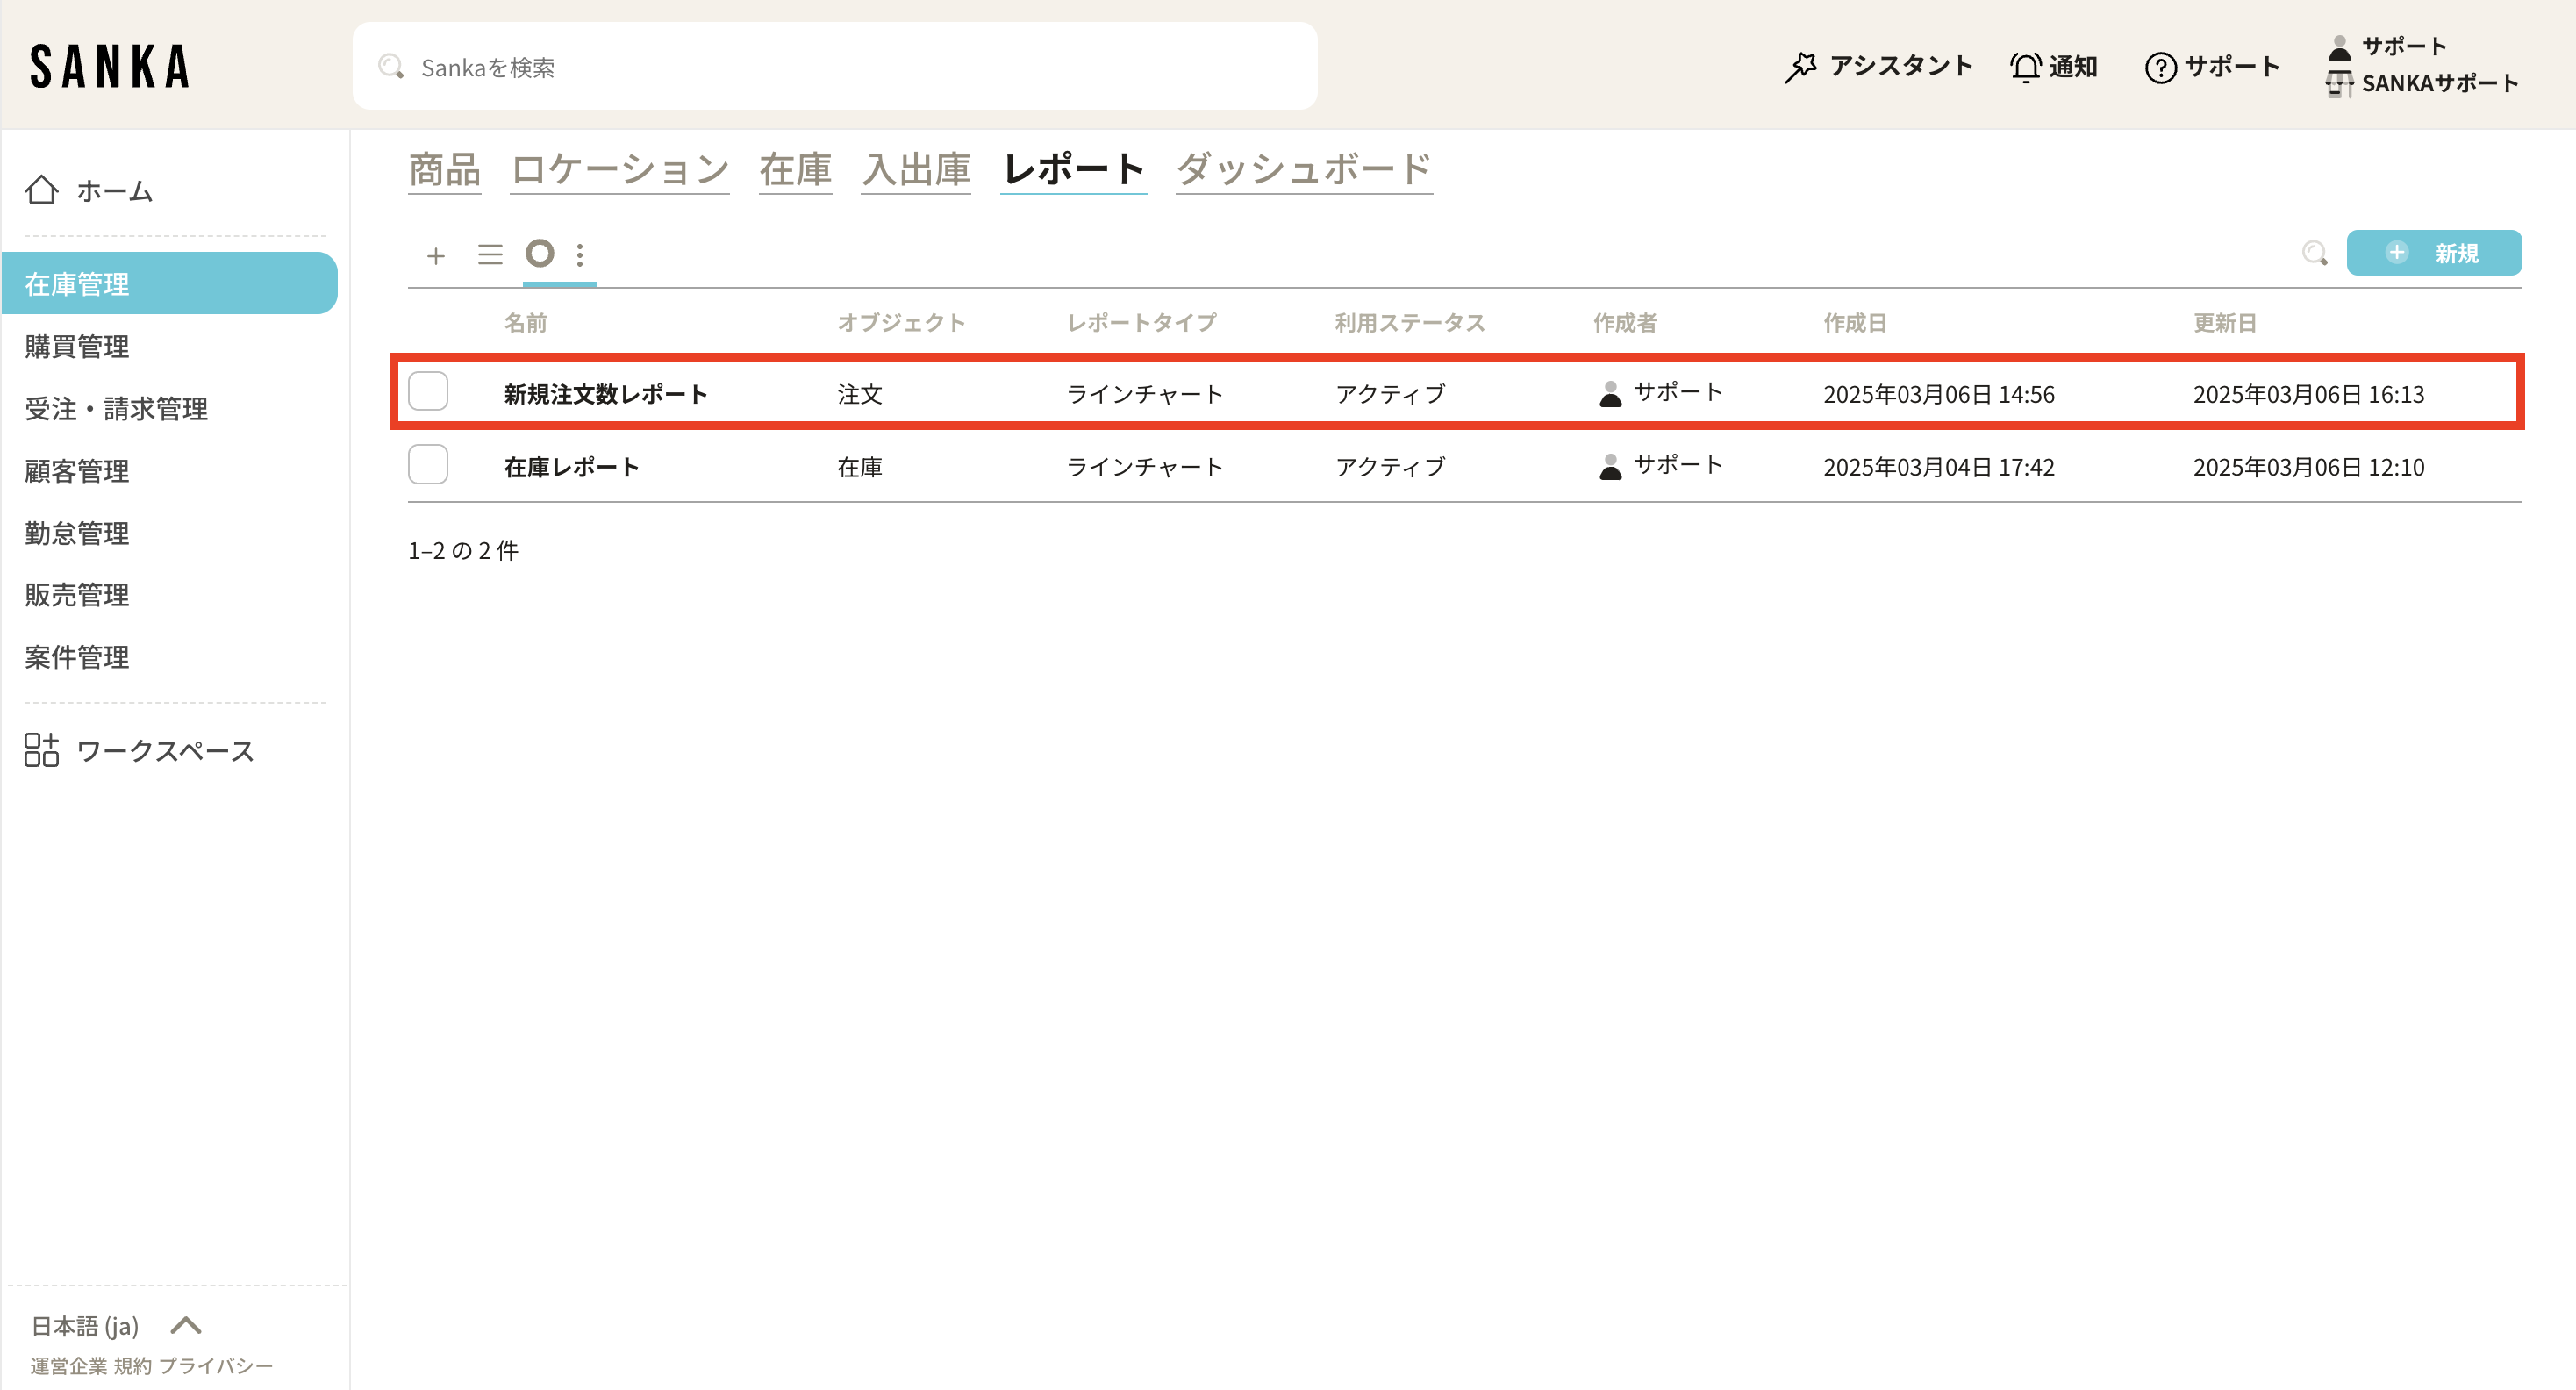Switch to the ダッシュボード tab
Viewport: 2576px width, 1390px height.
pos(1303,169)
